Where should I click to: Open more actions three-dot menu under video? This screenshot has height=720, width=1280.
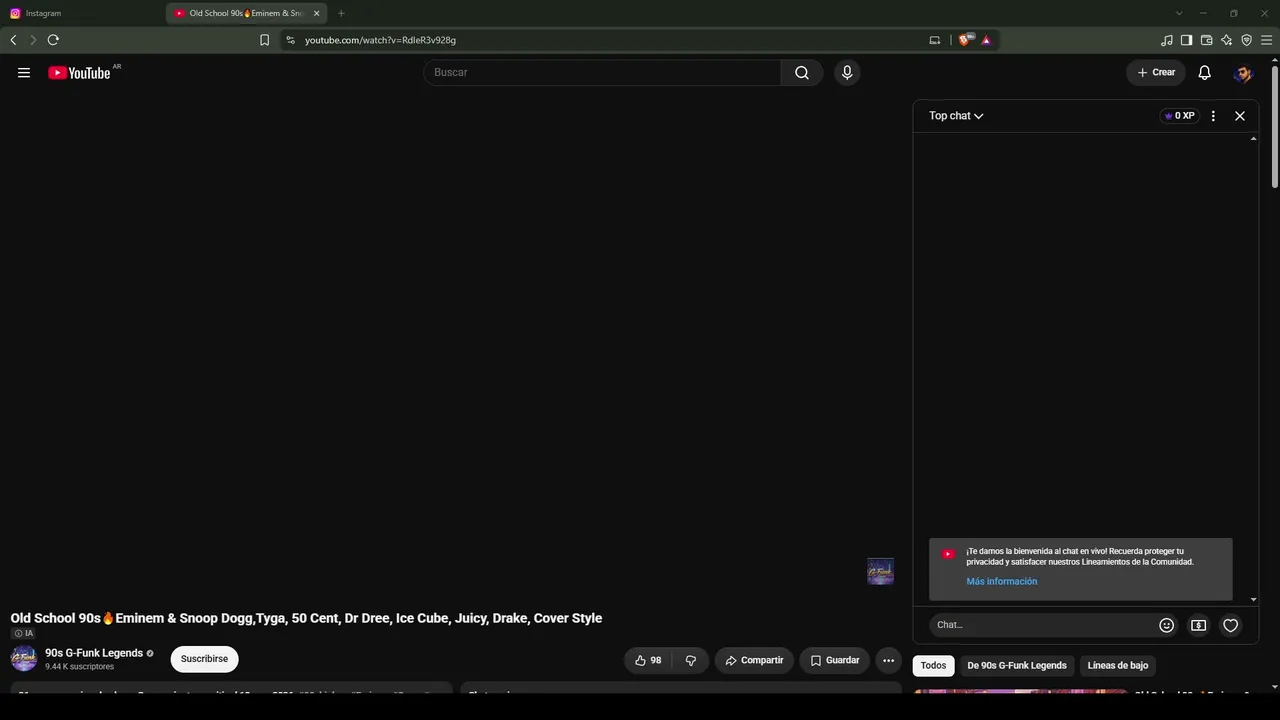pyautogui.click(x=888, y=660)
